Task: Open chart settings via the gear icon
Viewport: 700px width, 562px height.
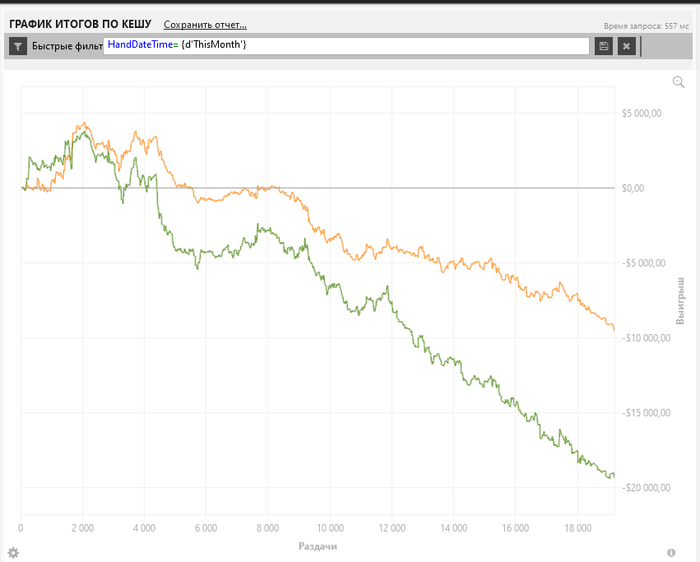Action: pos(13,553)
